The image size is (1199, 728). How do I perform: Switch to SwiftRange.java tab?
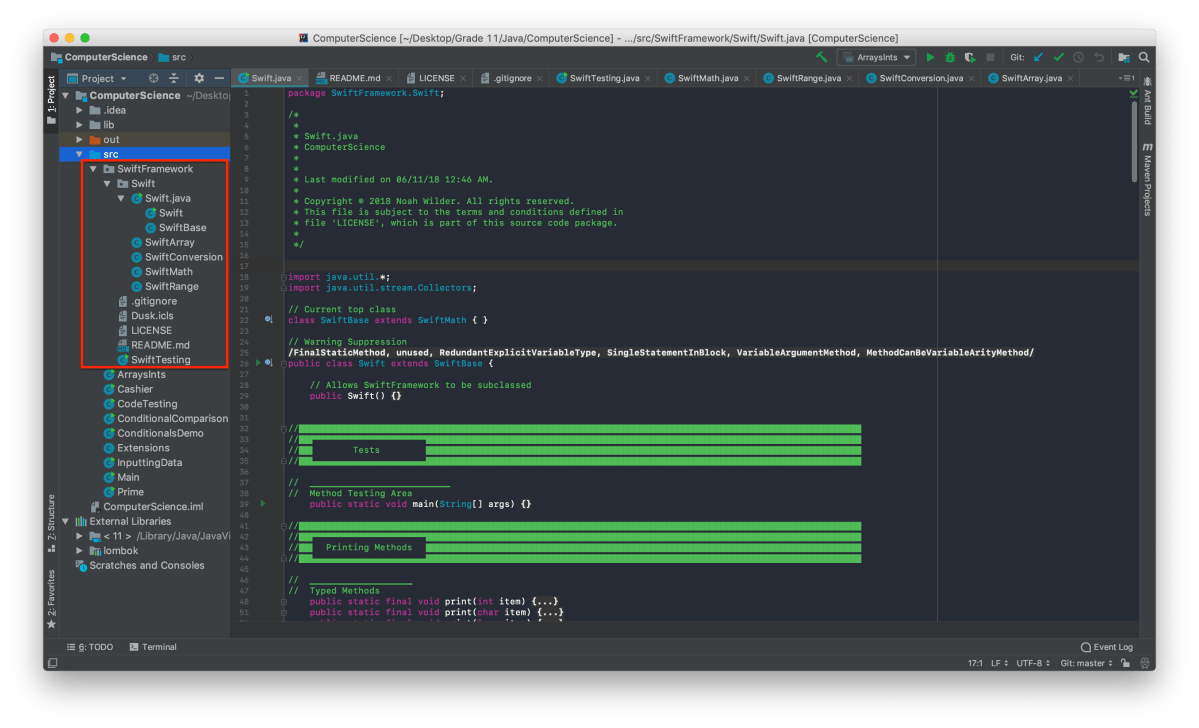pyautogui.click(x=808, y=78)
